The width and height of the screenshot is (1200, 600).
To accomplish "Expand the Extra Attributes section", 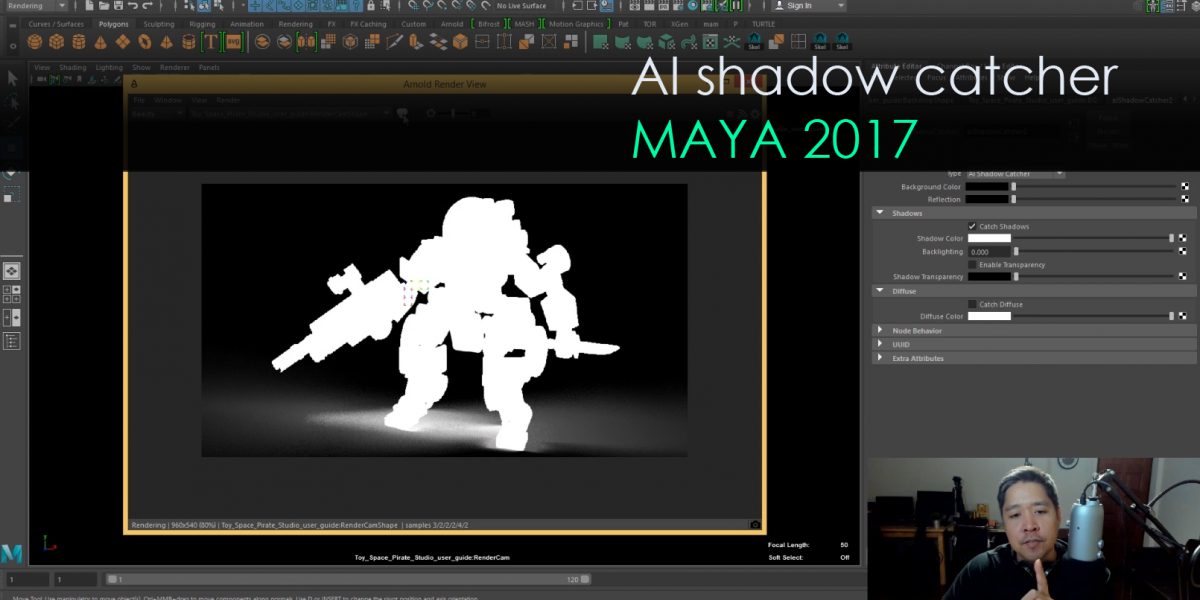I will [x=879, y=358].
